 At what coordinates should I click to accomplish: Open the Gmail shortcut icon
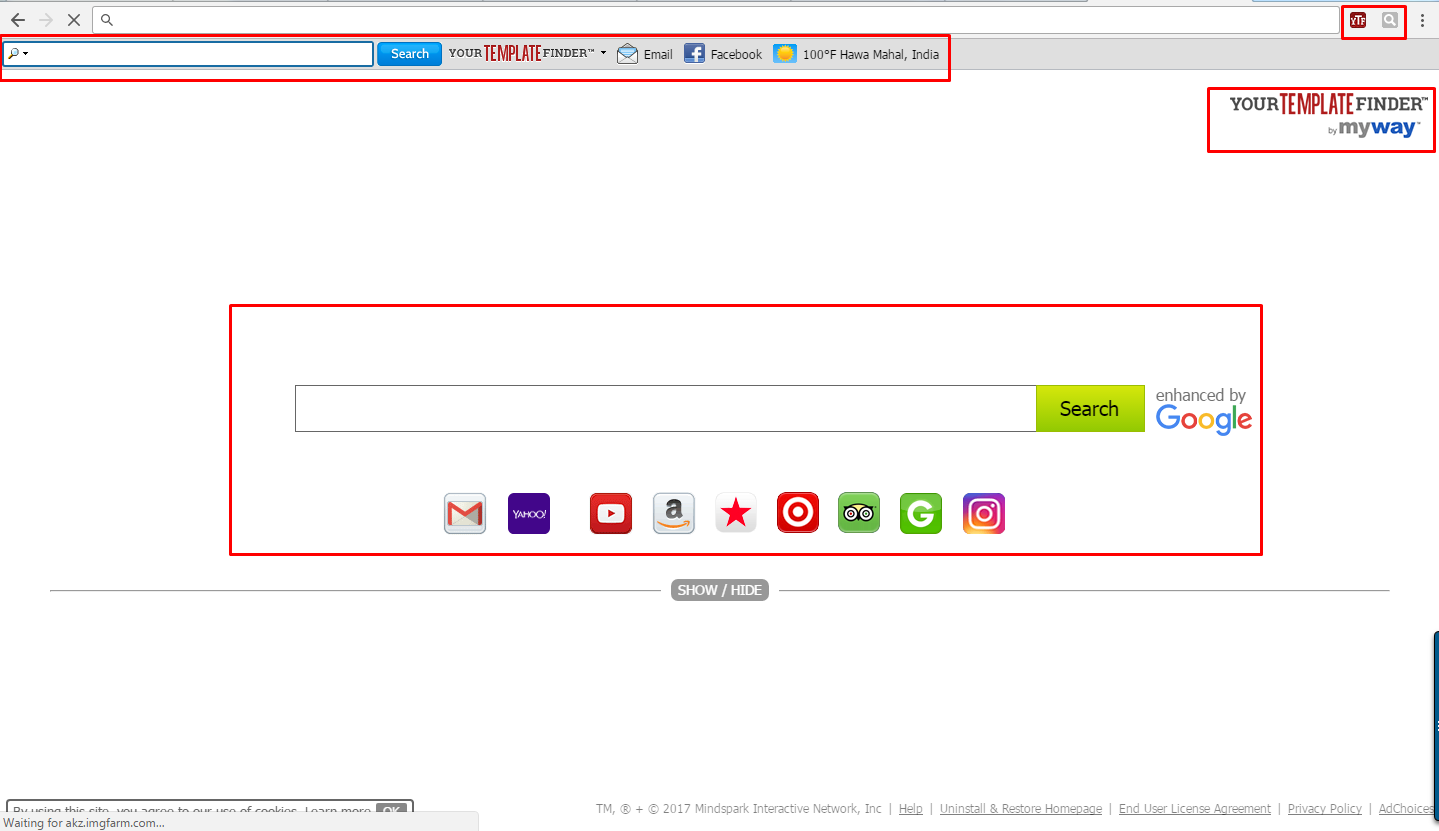point(465,514)
